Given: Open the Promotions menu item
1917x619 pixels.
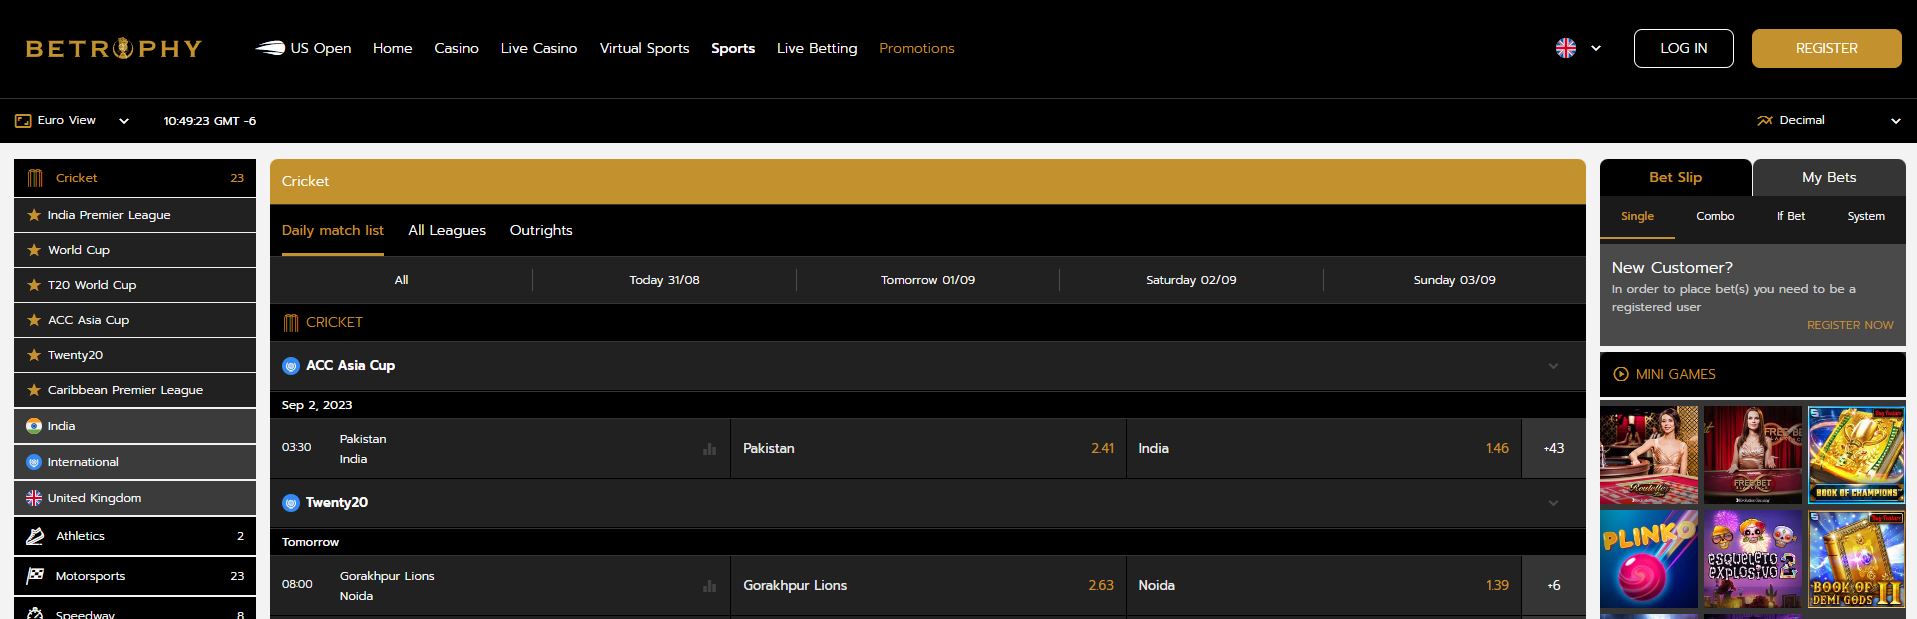Looking at the screenshot, I should click(x=917, y=48).
